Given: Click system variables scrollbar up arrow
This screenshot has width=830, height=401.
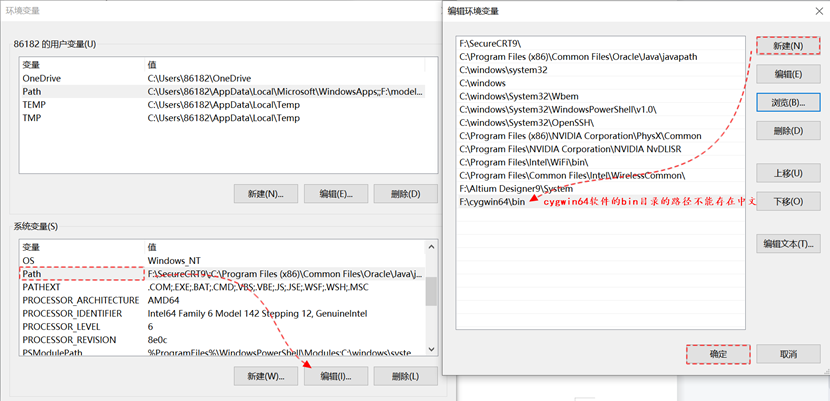Looking at the screenshot, I should coord(431,247).
